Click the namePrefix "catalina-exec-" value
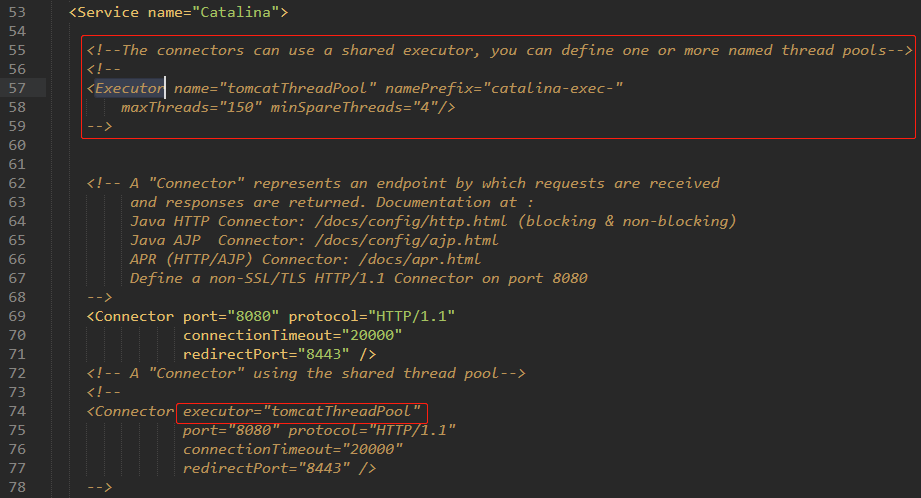Screen dimensions: 921x498 pos(554,88)
